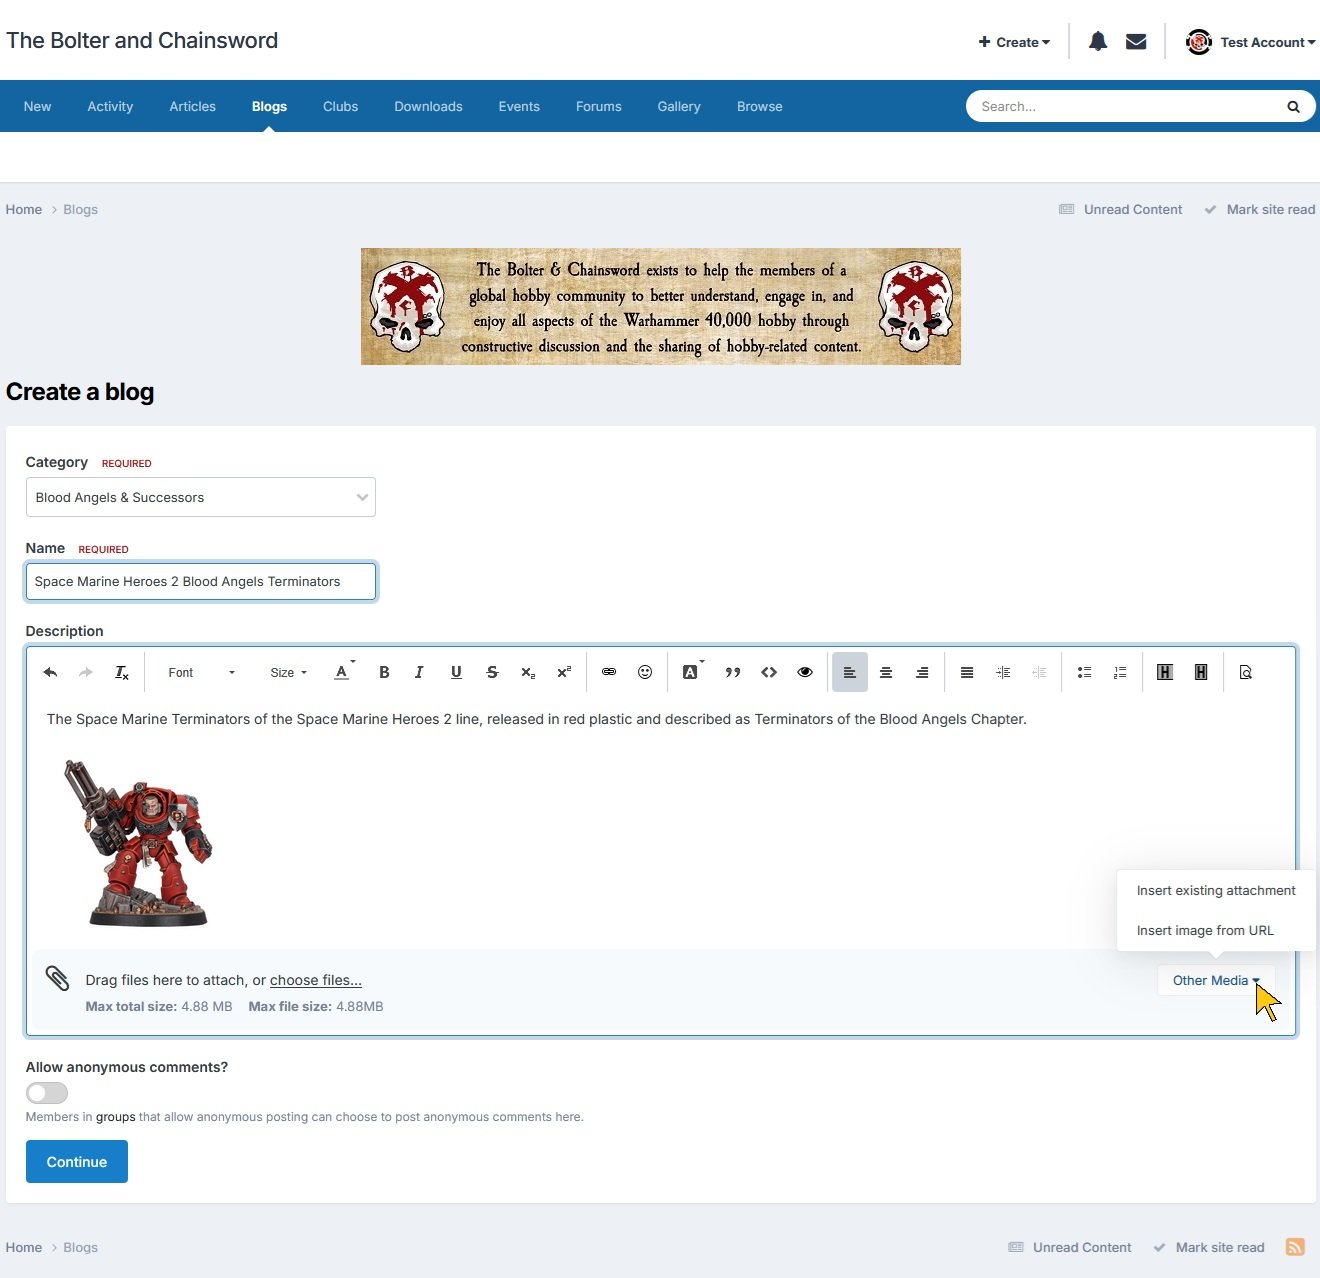The width and height of the screenshot is (1320, 1278).
Task: Open the Font dropdown
Action: [201, 673]
